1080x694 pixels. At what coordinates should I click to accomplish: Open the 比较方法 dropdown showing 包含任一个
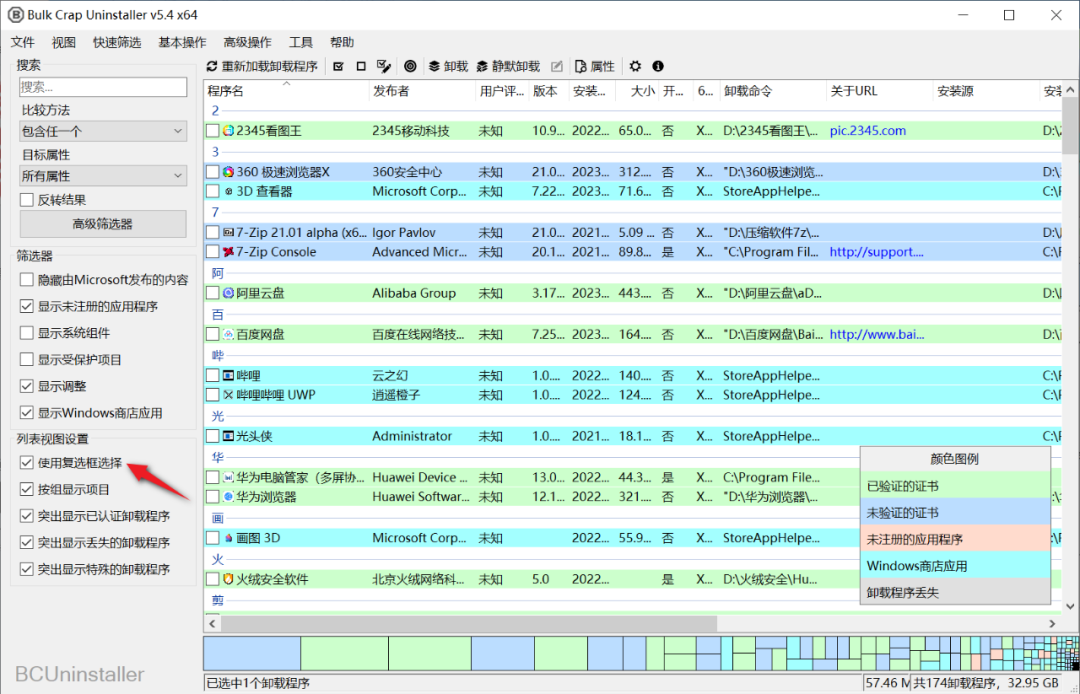click(103, 132)
